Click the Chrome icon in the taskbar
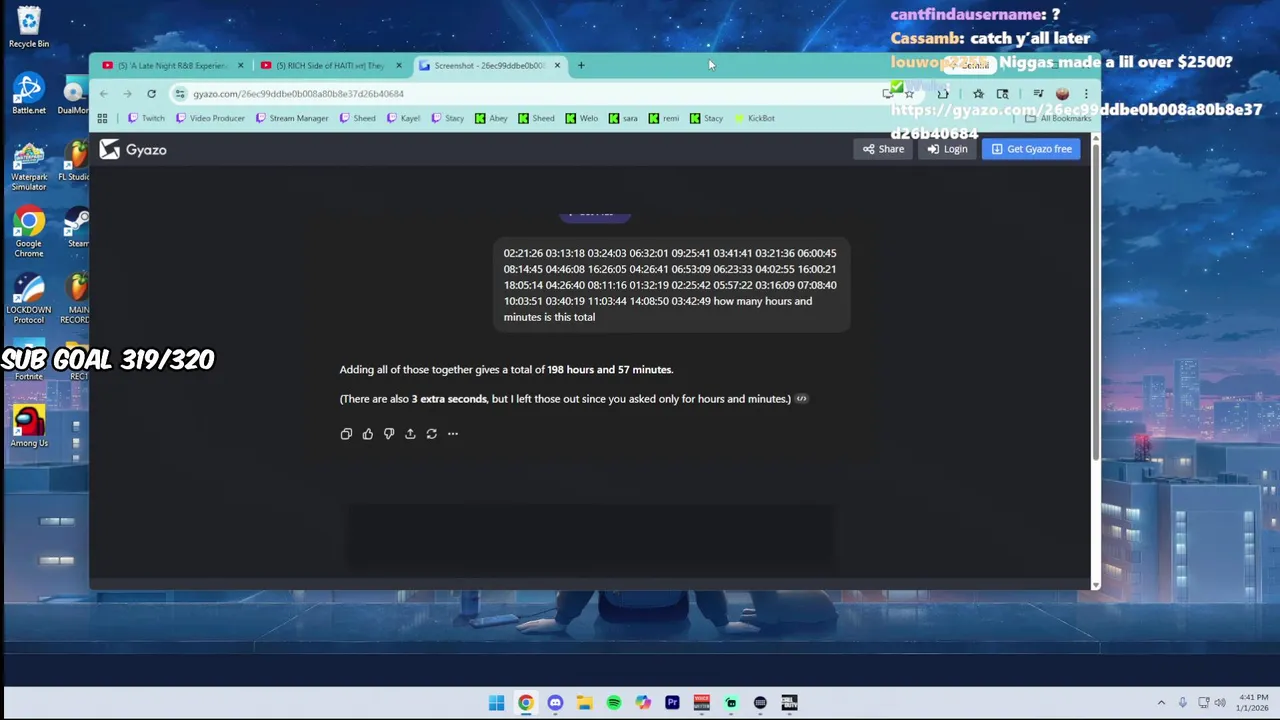This screenshot has width=1280, height=720. click(x=525, y=703)
